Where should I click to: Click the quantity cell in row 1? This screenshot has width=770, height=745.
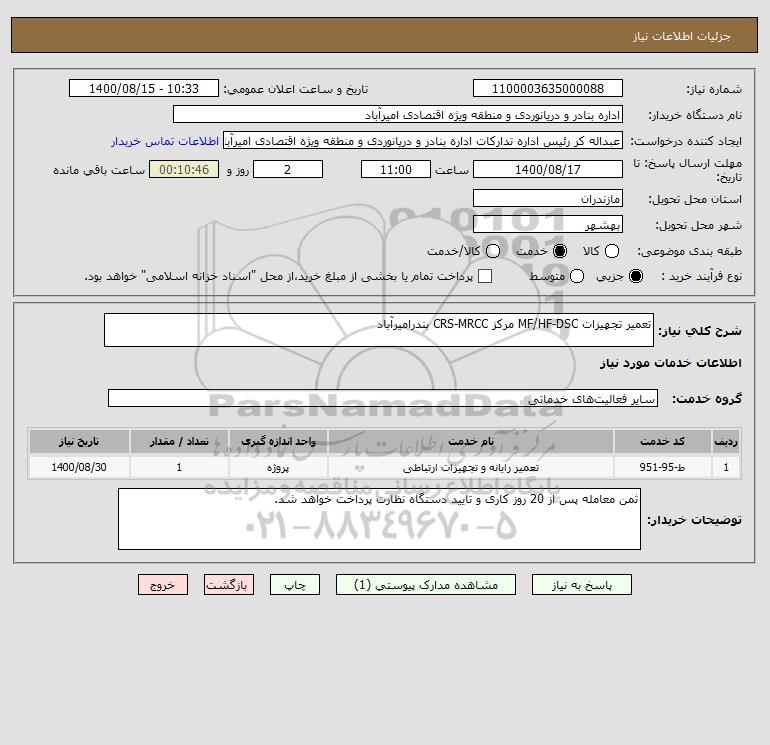[179, 467]
